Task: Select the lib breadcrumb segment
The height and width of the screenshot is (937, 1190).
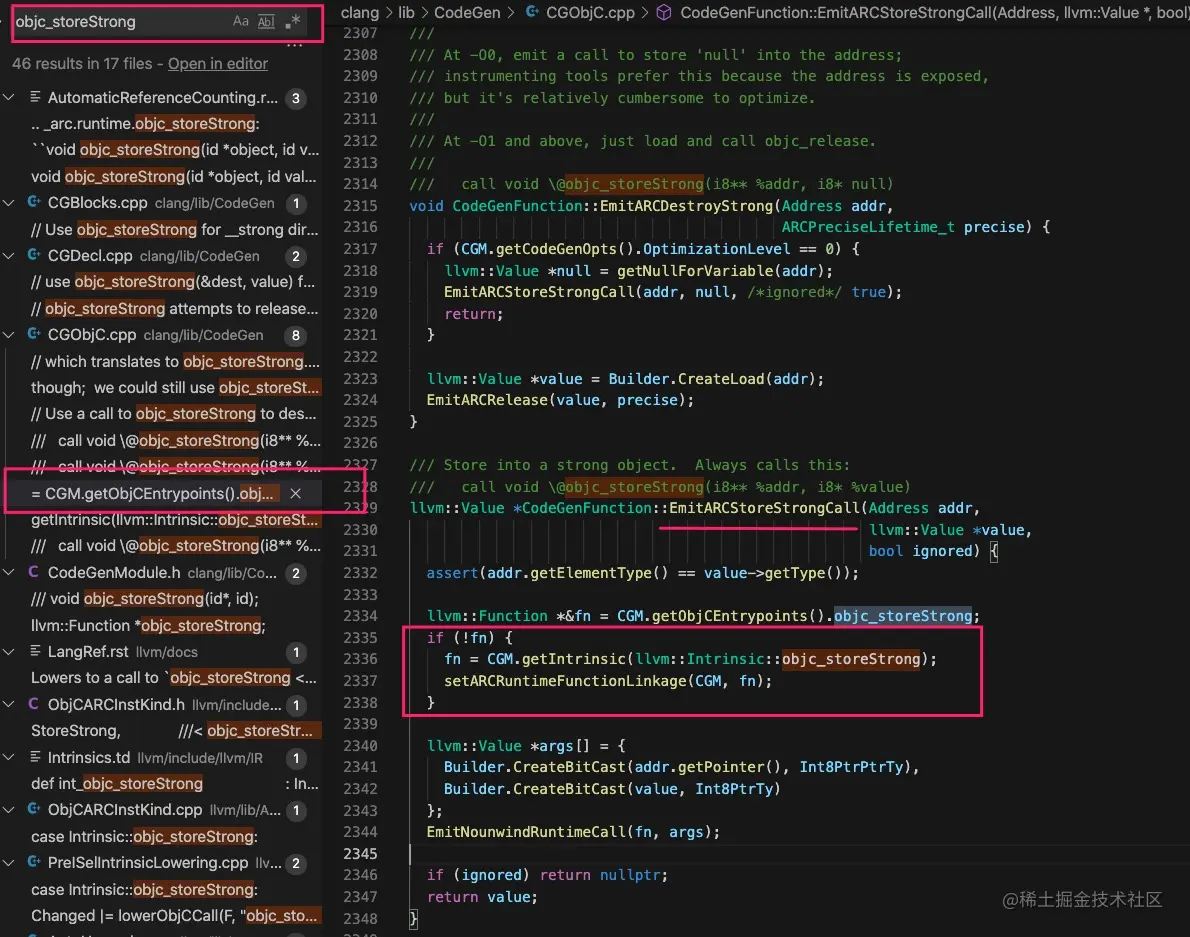Action: click(x=407, y=12)
